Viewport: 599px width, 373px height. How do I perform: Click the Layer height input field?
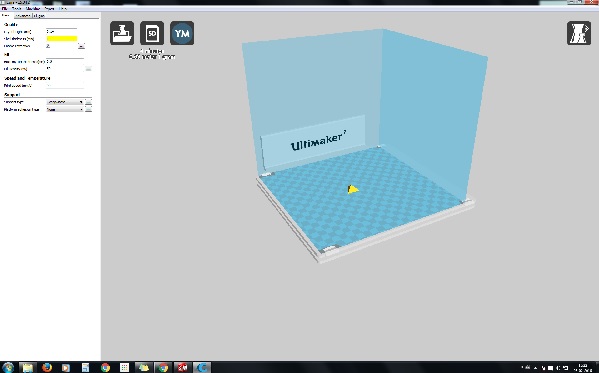tap(61, 31)
